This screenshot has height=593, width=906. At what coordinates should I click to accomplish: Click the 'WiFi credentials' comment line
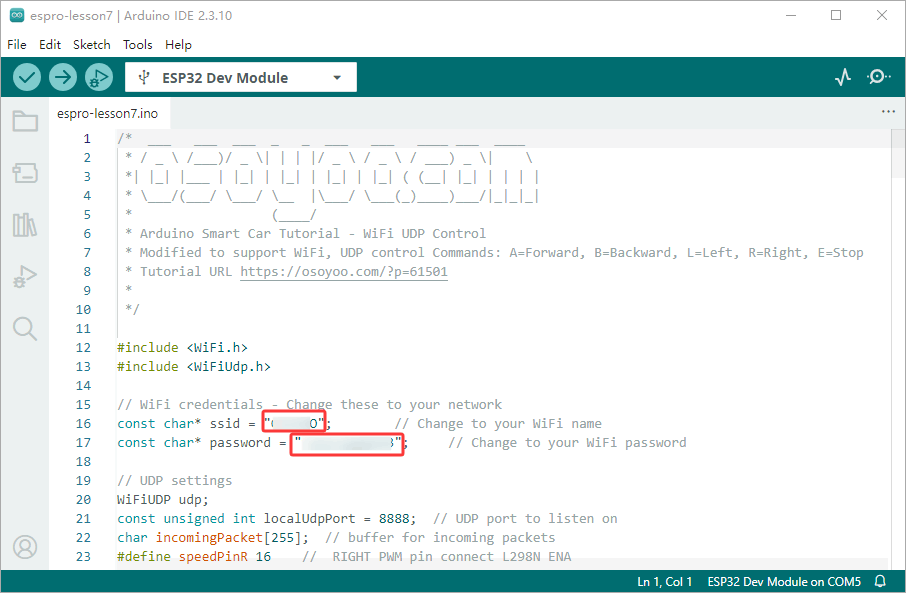[309, 405]
